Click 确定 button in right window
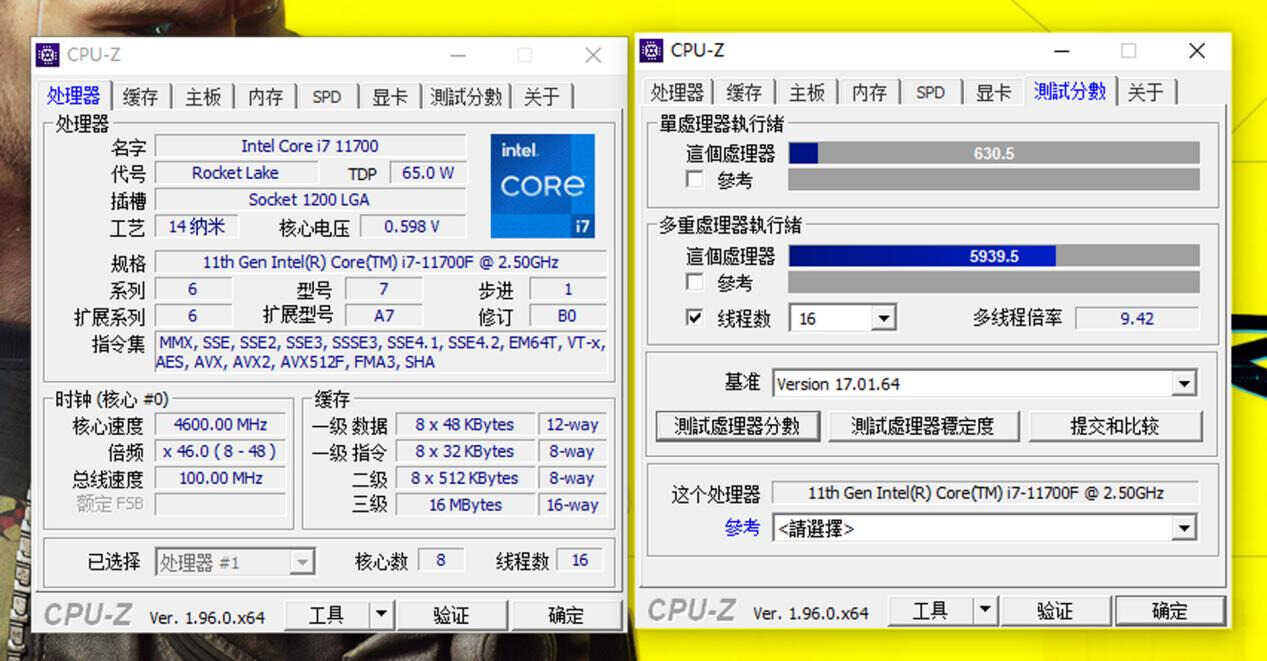 coord(1170,611)
